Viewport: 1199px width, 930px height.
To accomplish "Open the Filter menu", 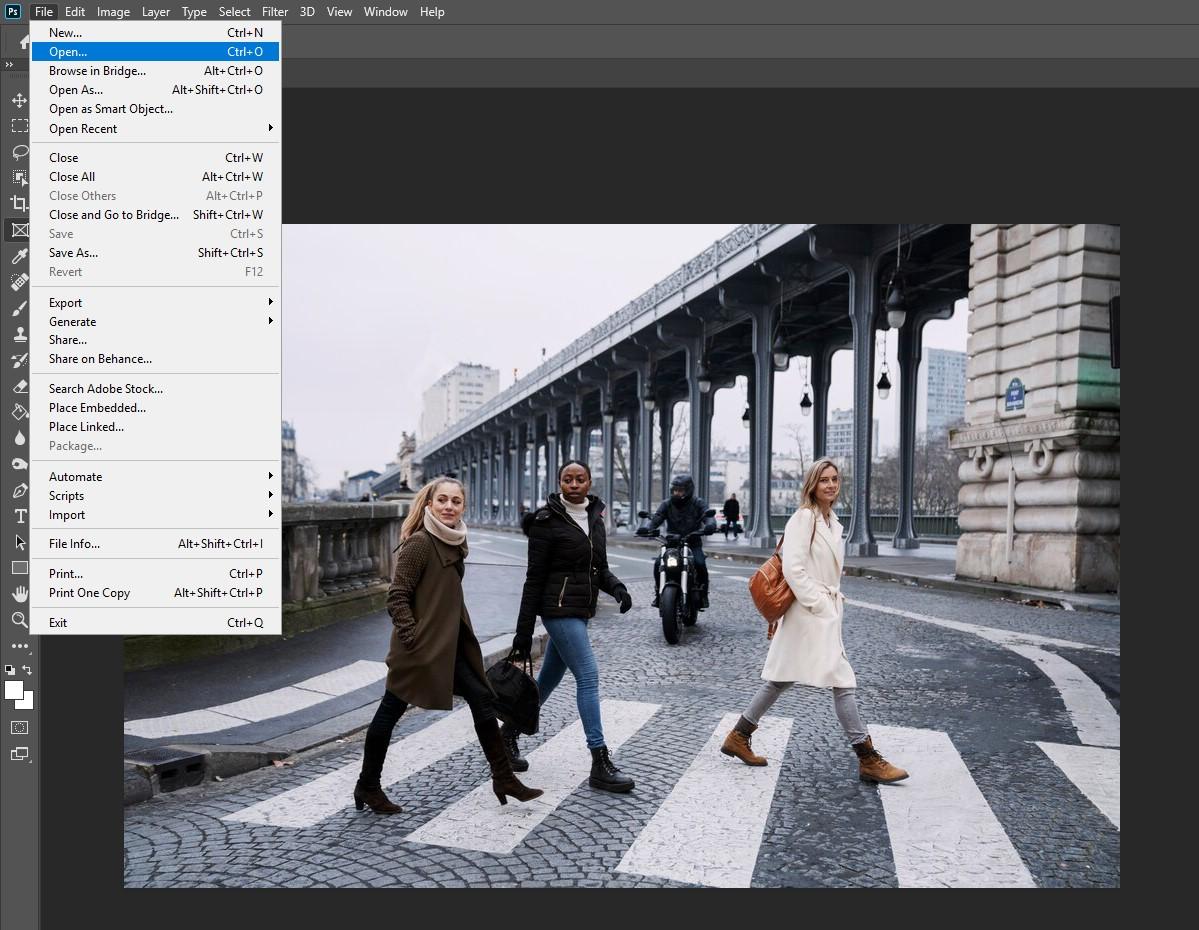I will click(x=274, y=12).
